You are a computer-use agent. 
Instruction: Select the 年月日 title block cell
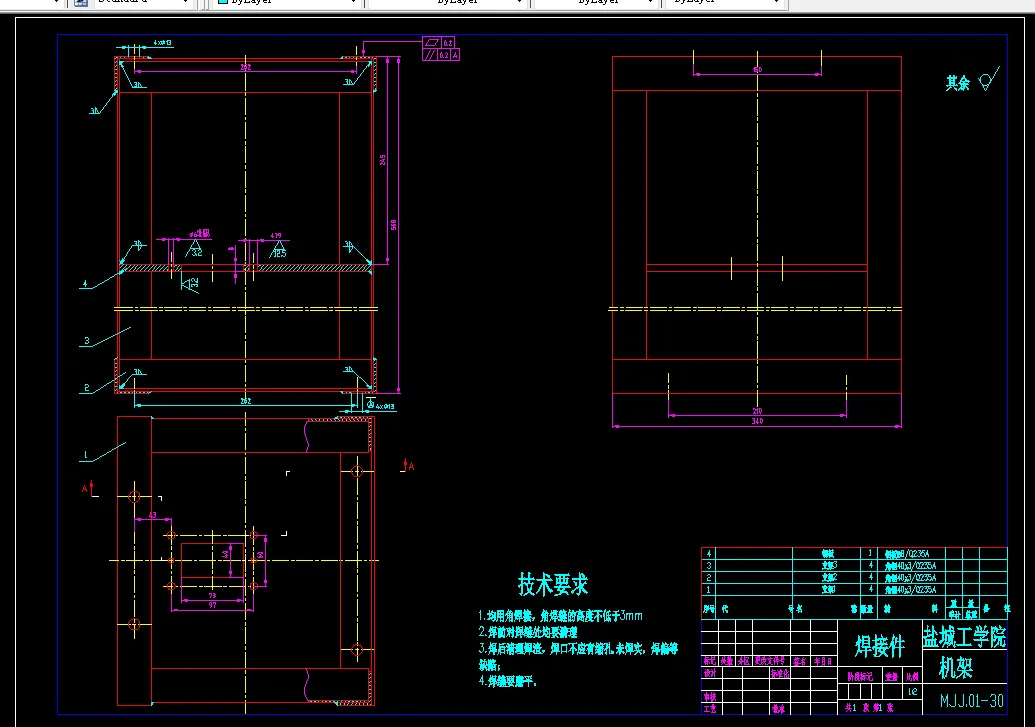pos(822,661)
